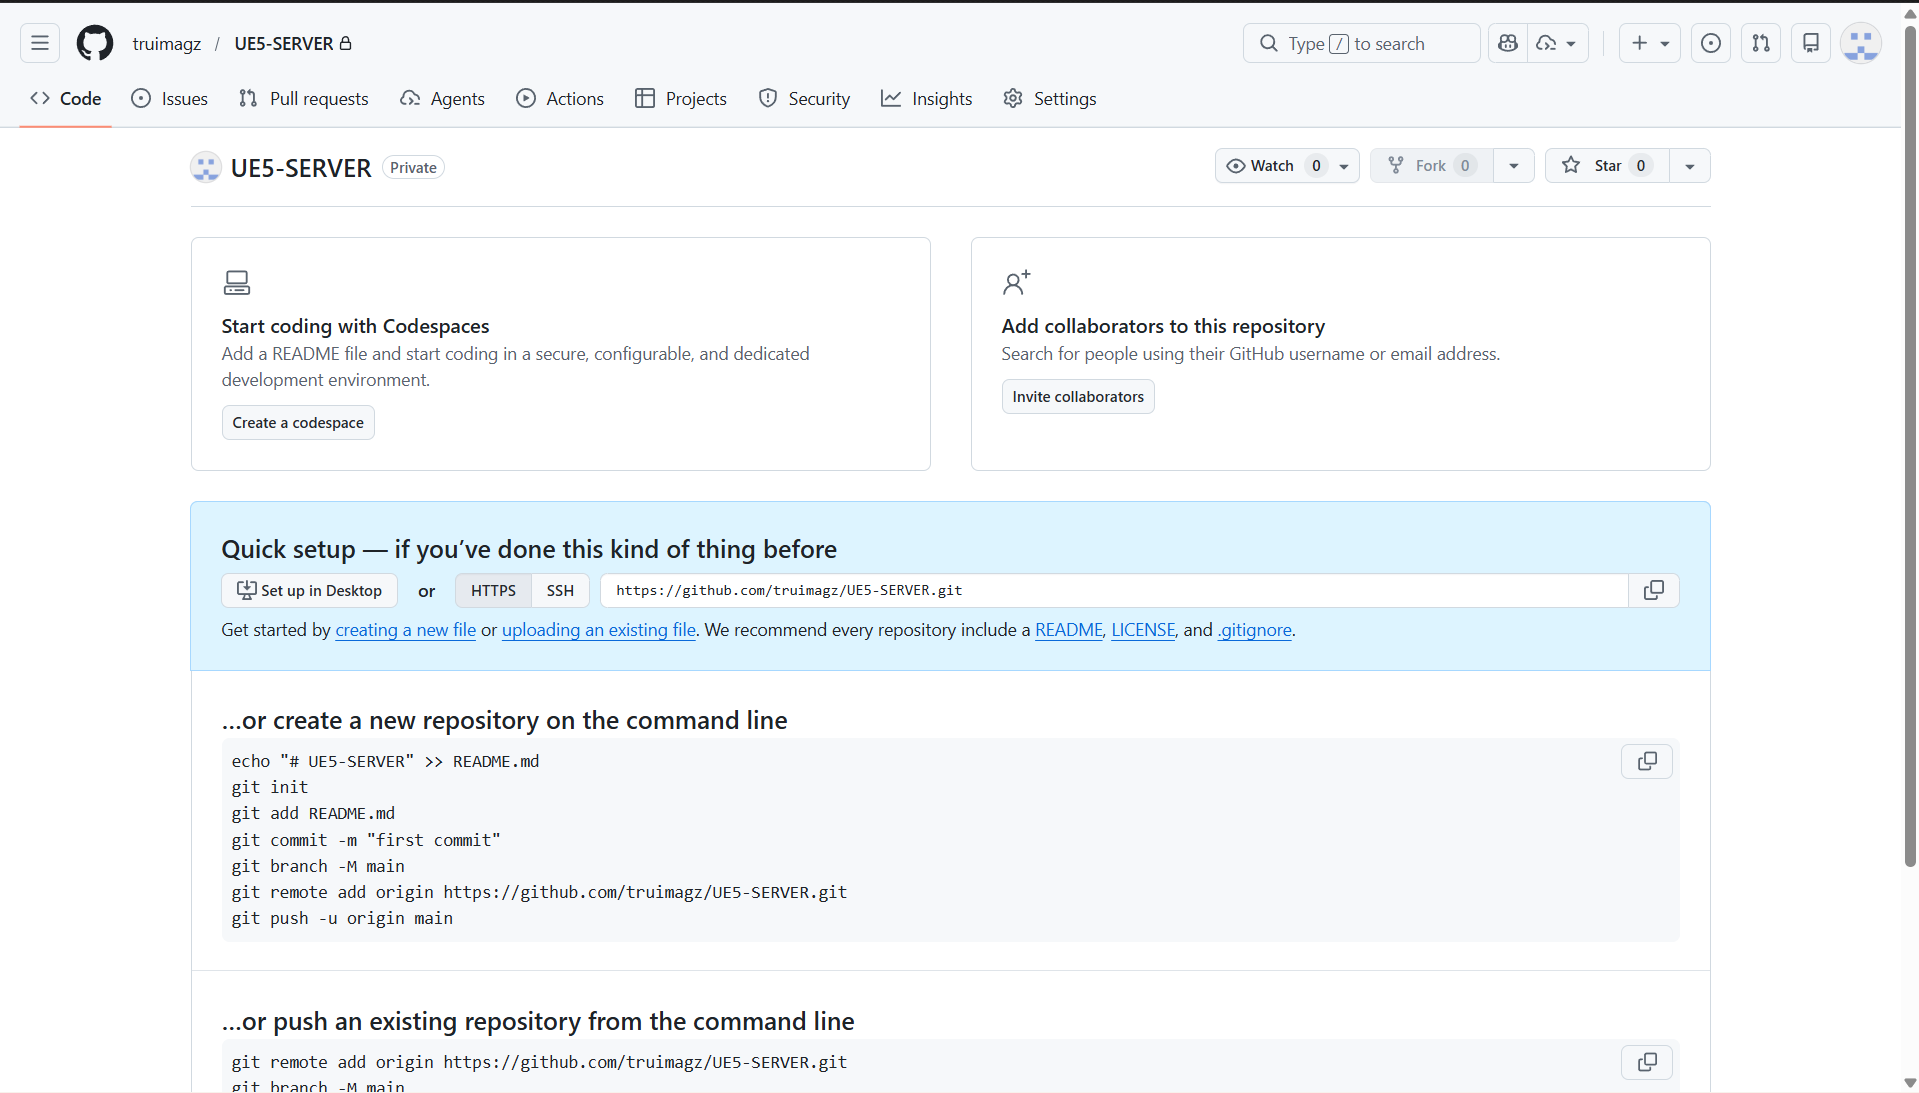Click the scrollbar down arrow
1919x1093 pixels.
tap(1910, 1083)
